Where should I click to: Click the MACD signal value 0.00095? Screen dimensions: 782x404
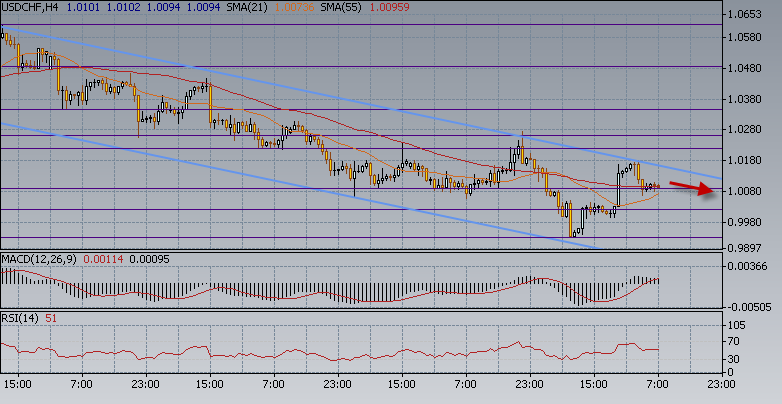tap(150, 259)
